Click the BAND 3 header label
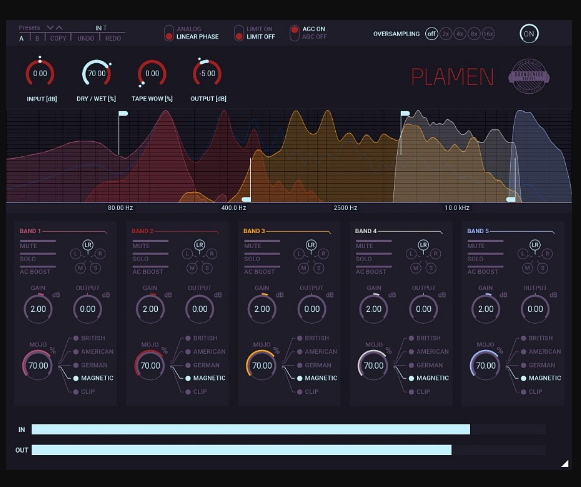The height and width of the screenshot is (487, 581). tap(254, 231)
